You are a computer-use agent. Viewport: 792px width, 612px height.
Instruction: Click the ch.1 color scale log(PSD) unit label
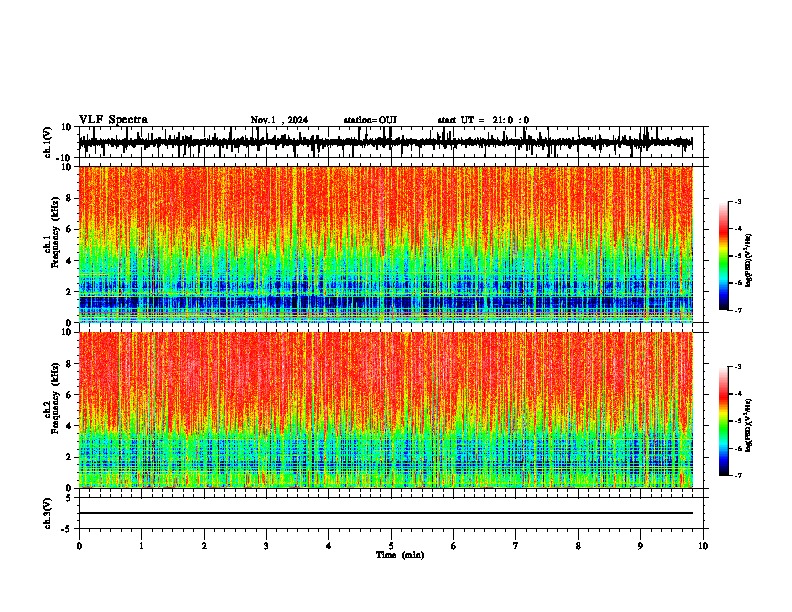coord(749,261)
